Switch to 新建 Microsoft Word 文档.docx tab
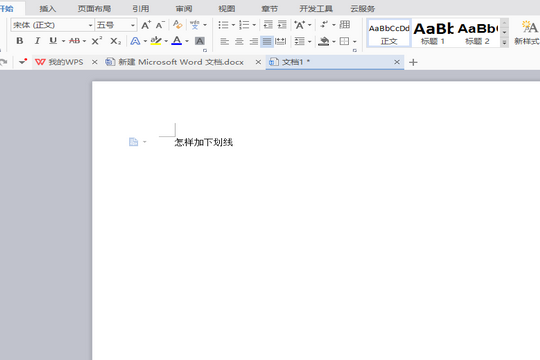540x360 pixels. tap(181, 62)
